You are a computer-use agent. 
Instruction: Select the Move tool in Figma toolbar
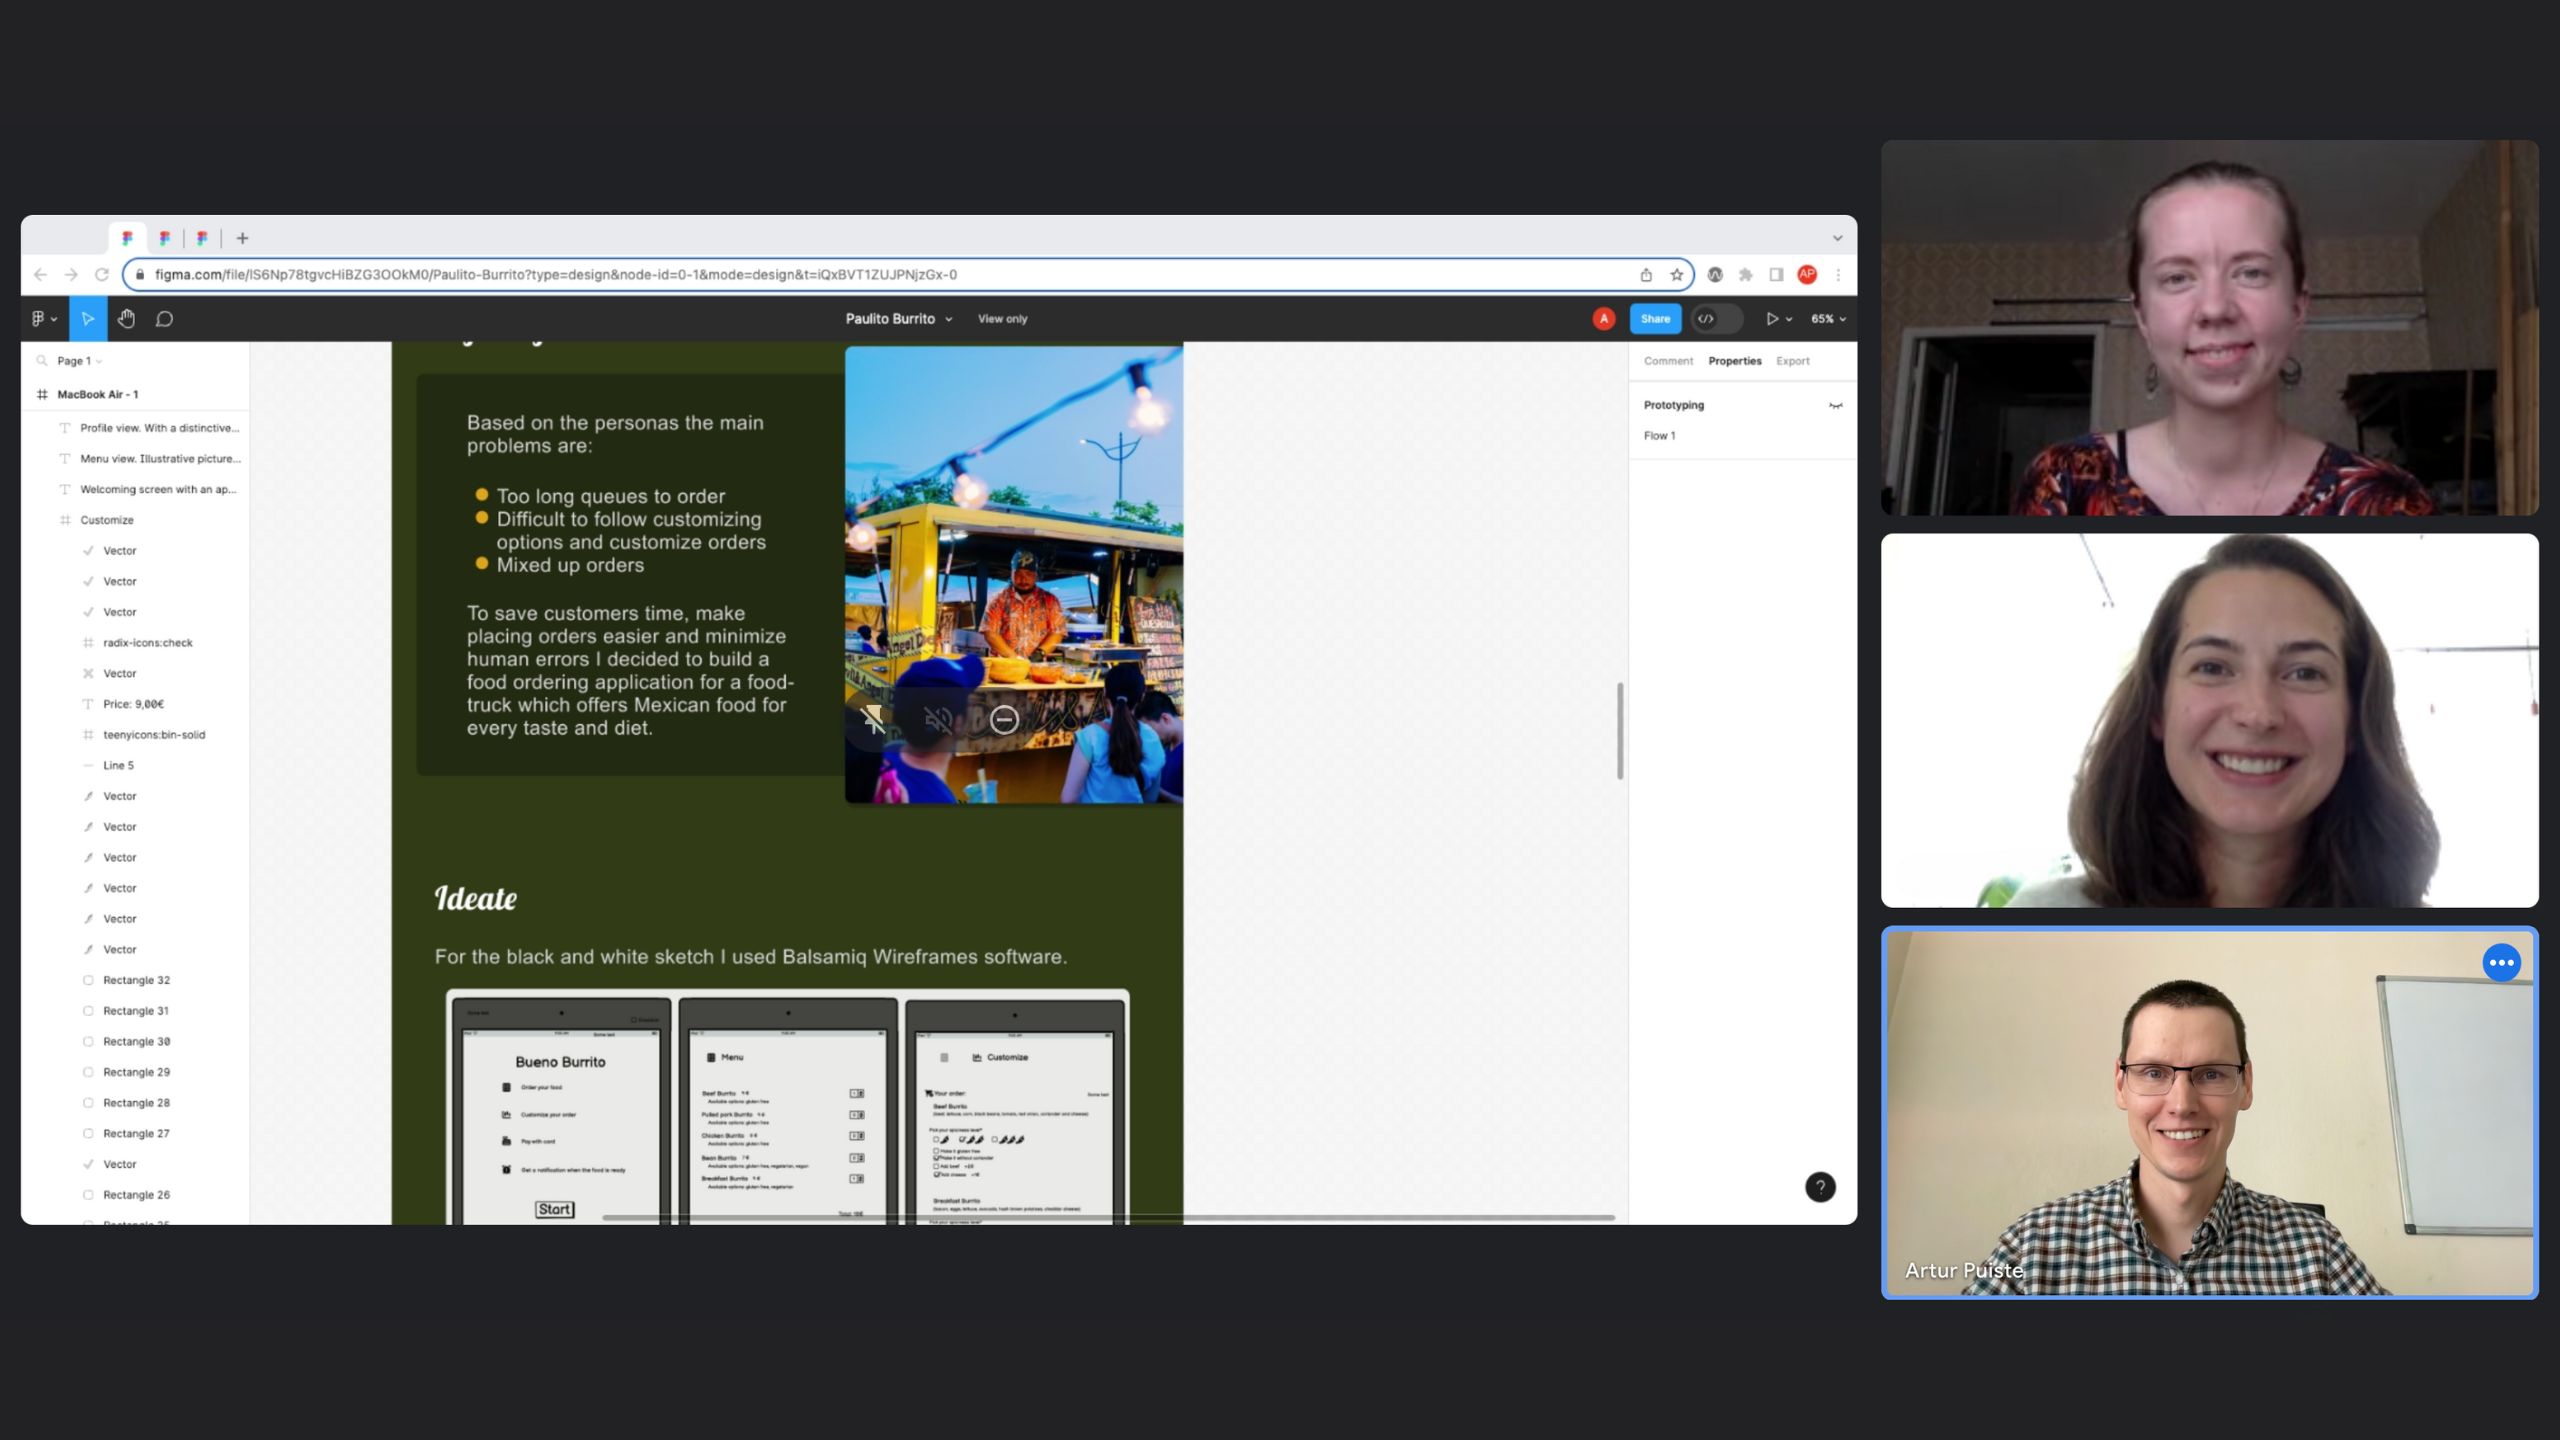[88, 319]
